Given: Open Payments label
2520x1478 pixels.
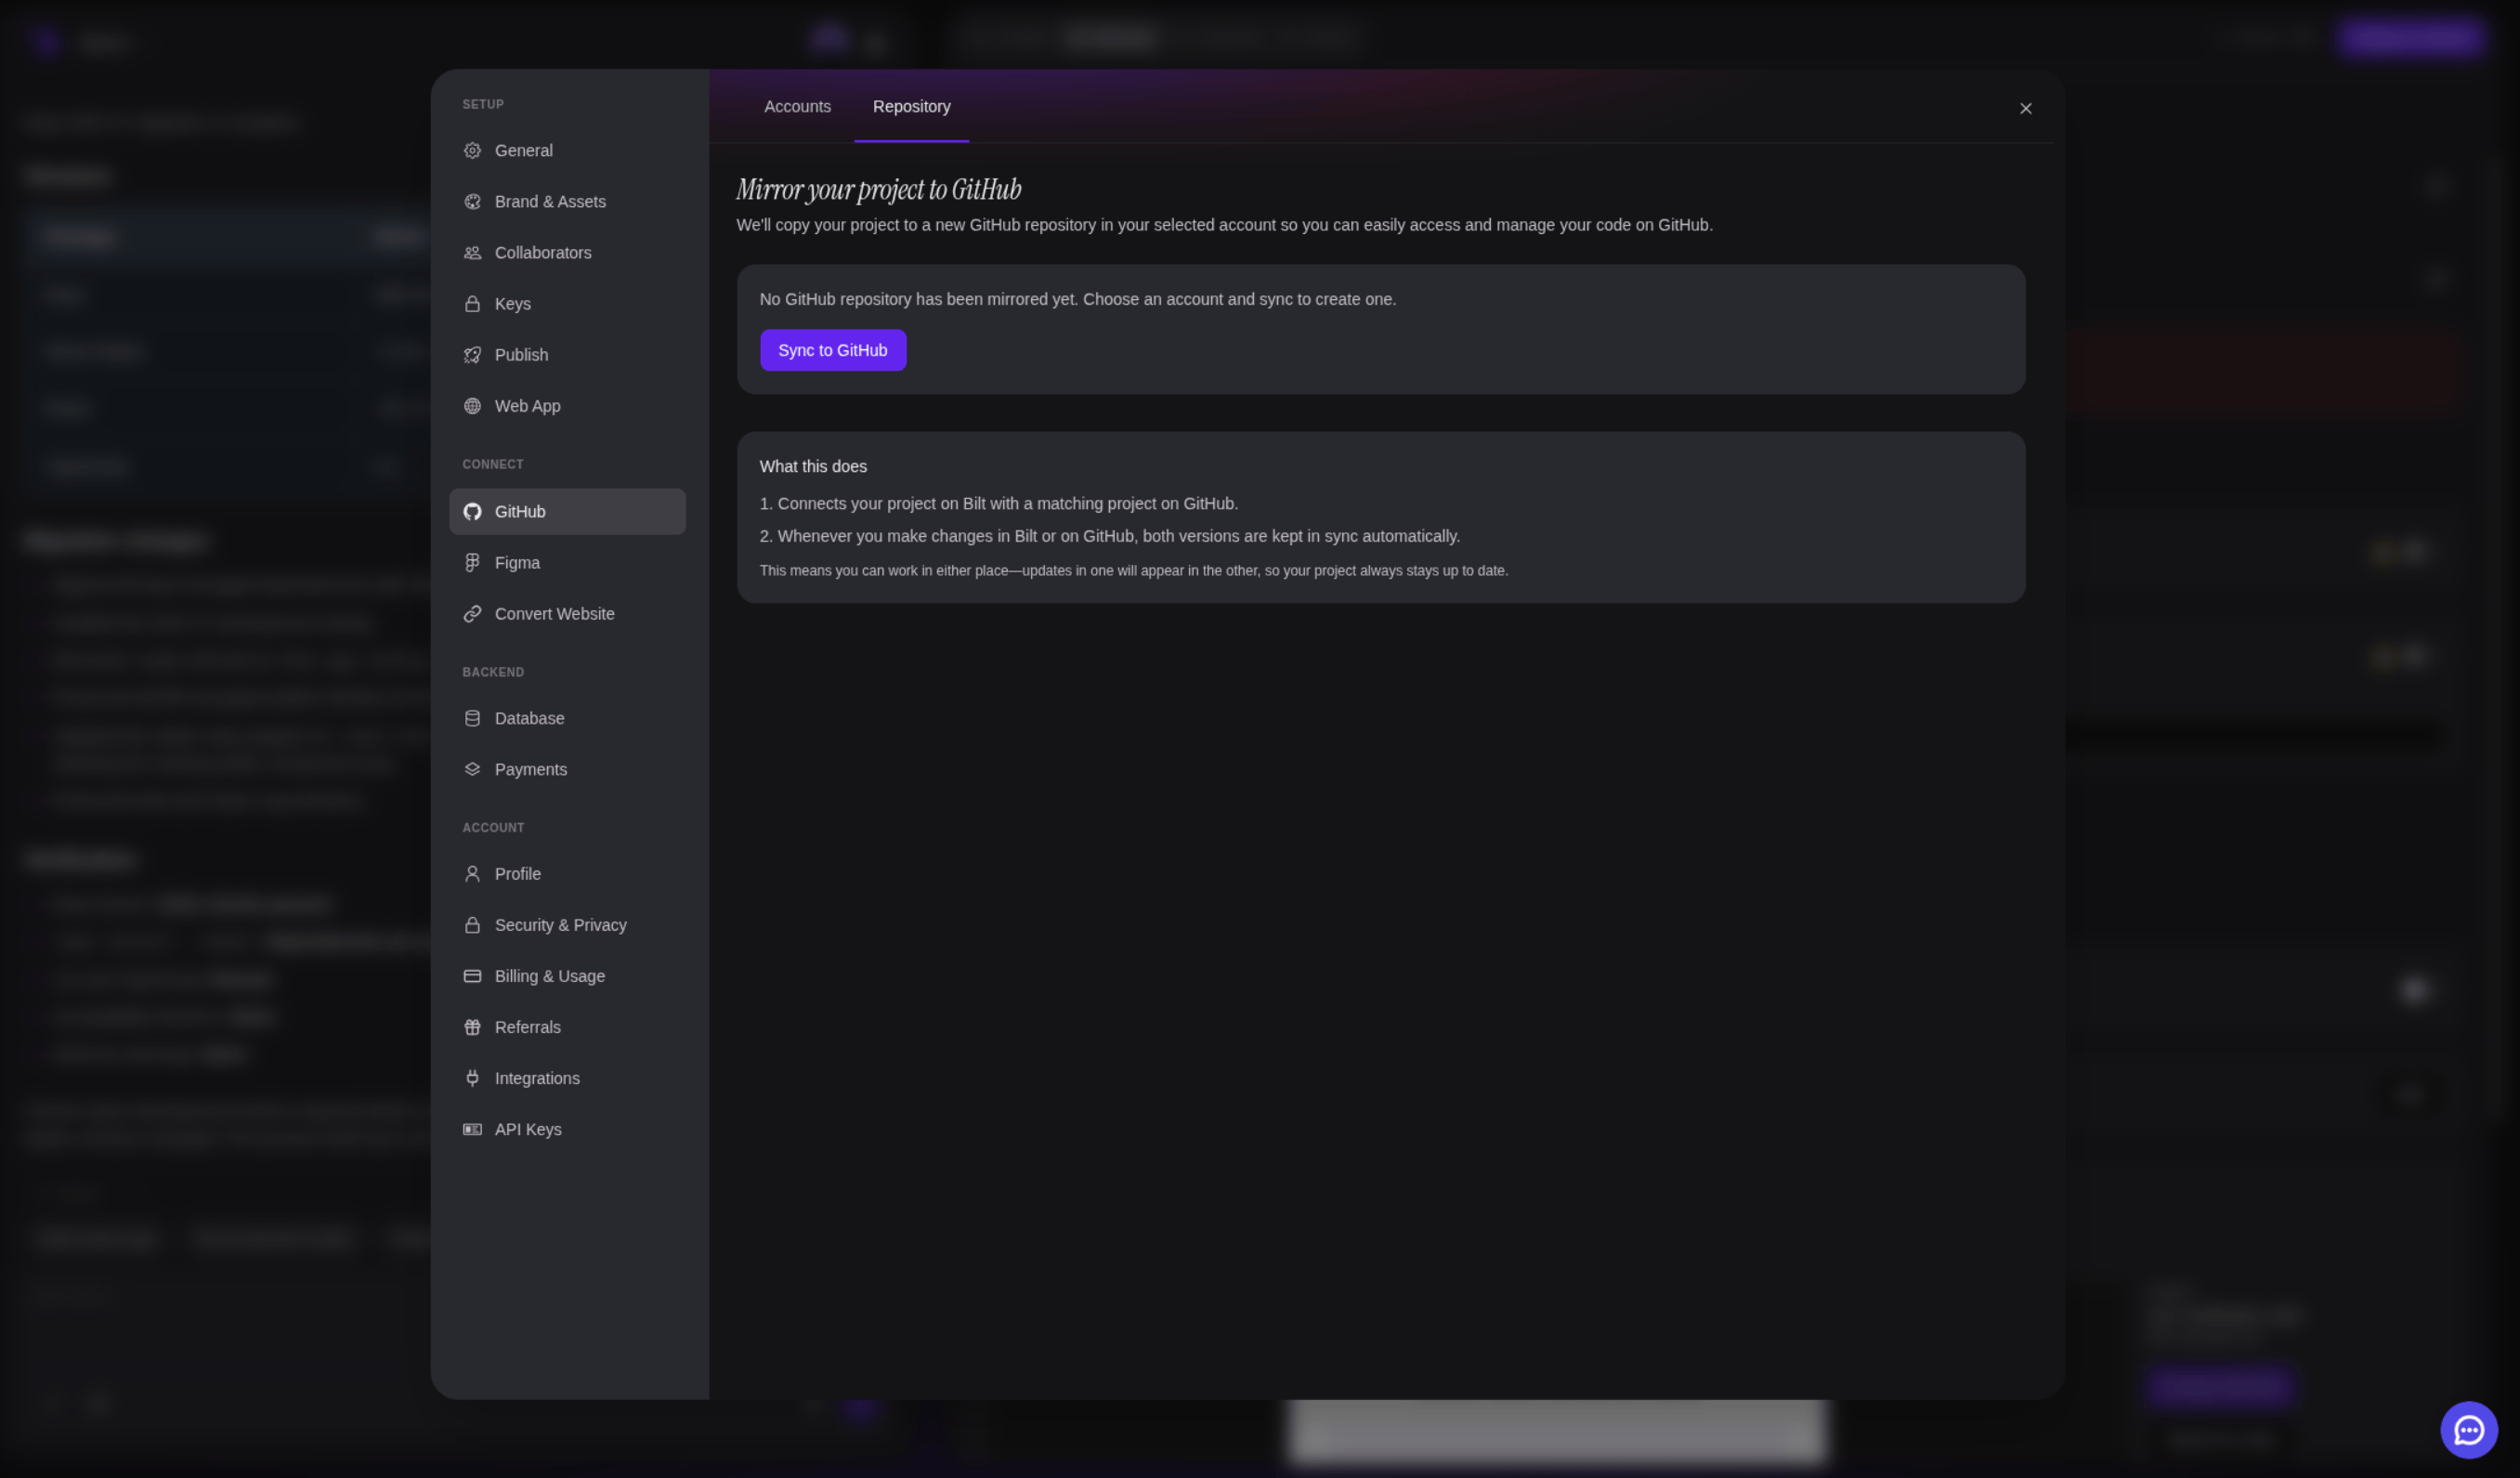Looking at the screenshot, I should [x=530, y=769].
